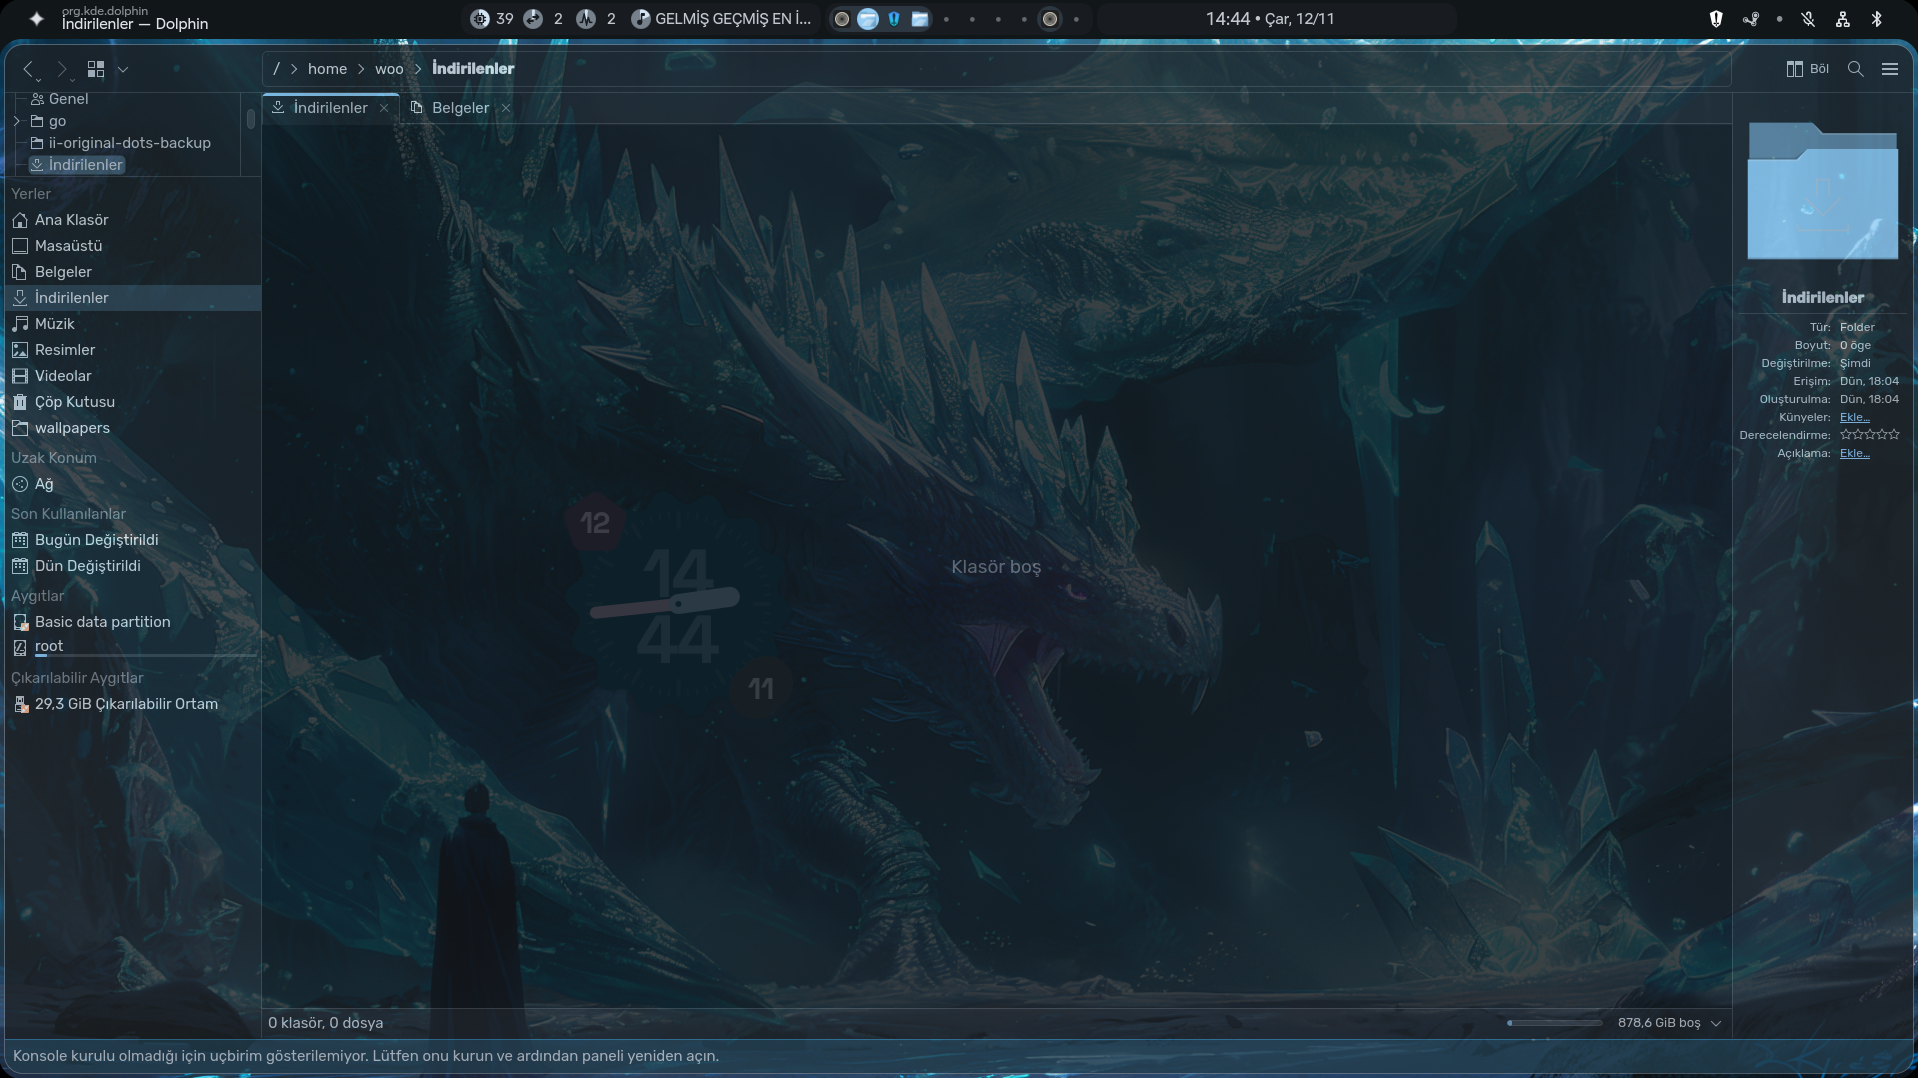Expand the breadcrumb chevron after 'woo'
This screenshot has height=1078, width=1918.
tap(418, 69)
